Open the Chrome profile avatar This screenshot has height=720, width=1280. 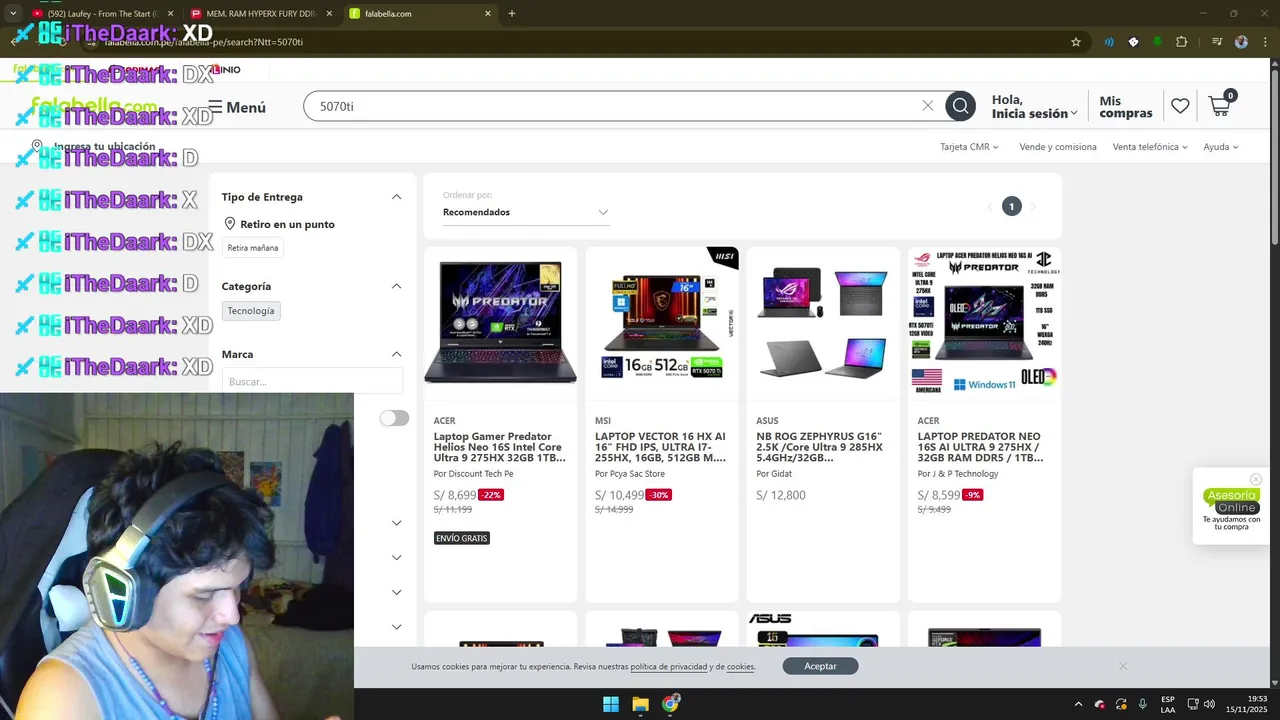coord(1241,42)
